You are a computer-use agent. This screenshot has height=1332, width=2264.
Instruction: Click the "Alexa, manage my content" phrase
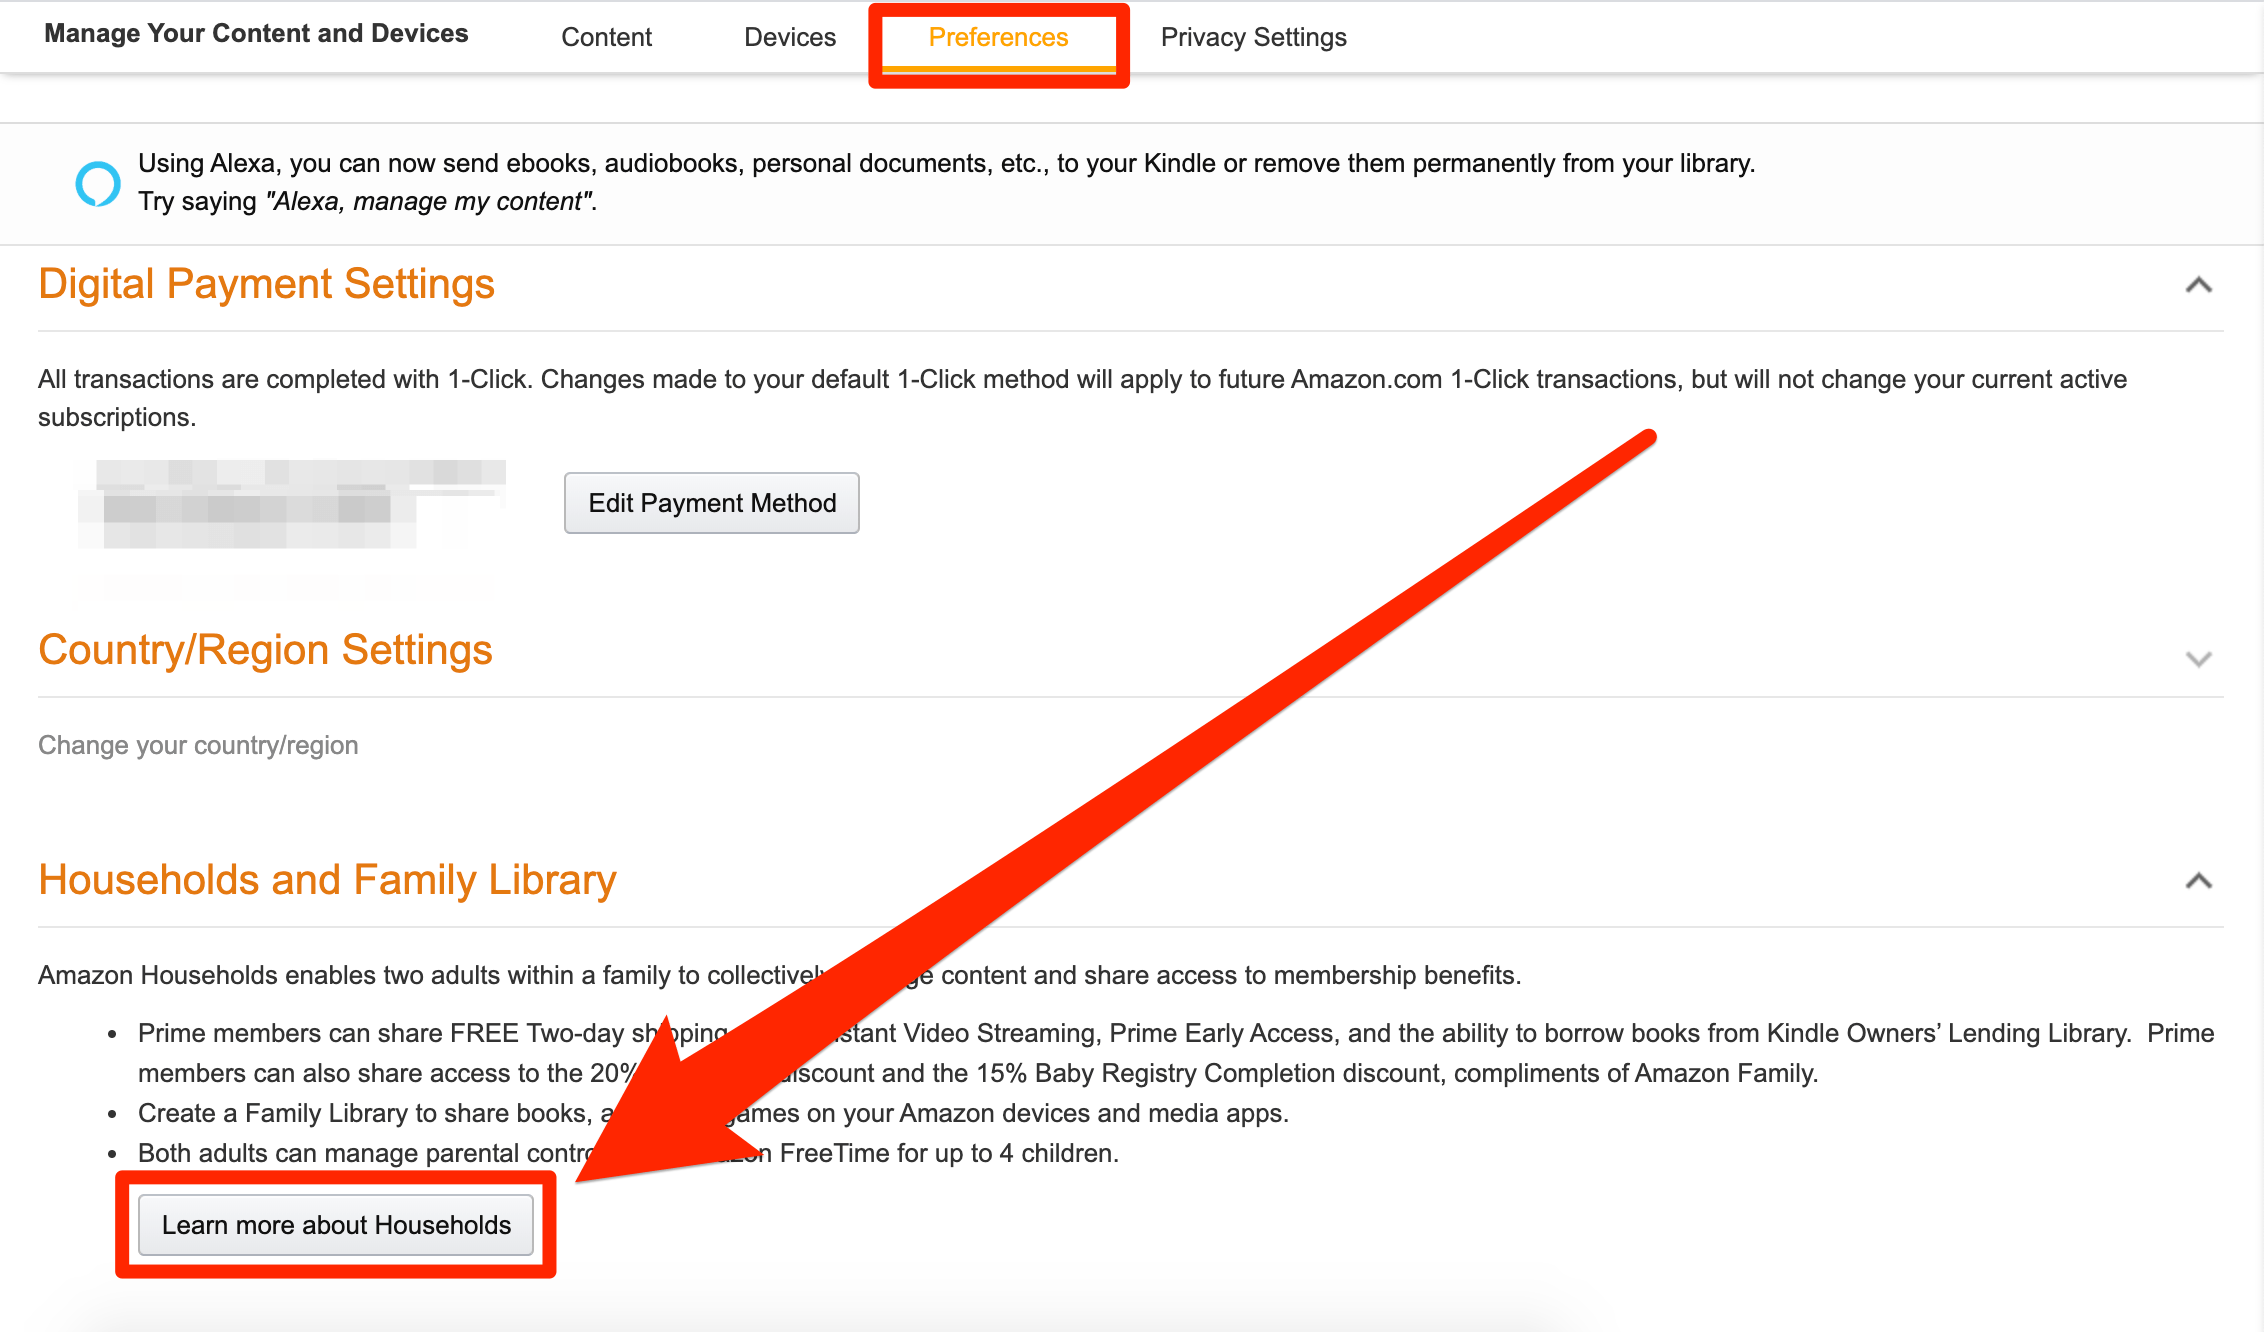430,201
